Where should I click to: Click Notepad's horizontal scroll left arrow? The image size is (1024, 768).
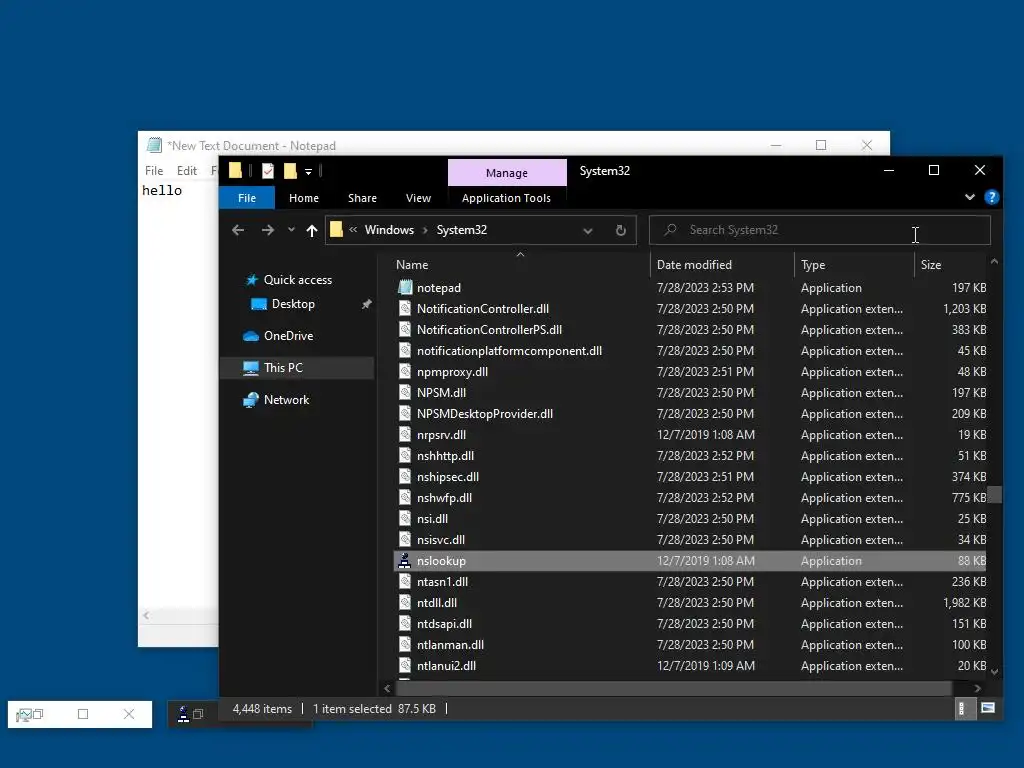click(x=146, y=615)
